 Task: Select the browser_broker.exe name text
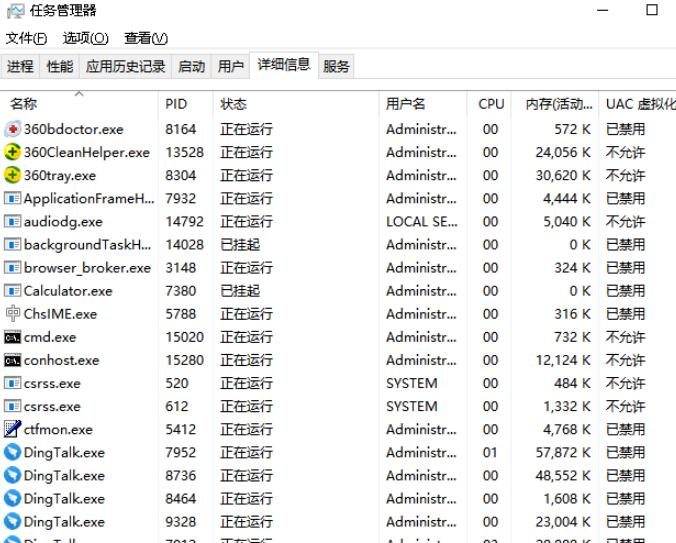pos(88,268)
